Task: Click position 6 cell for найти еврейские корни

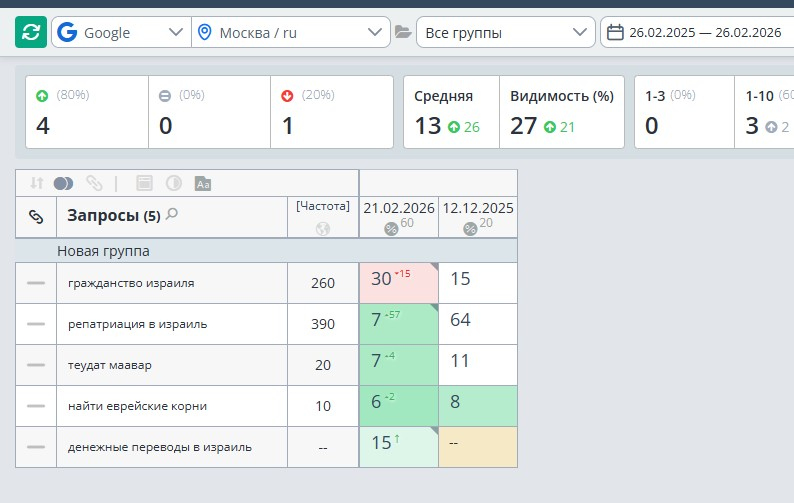Action: tap(399, 406)
